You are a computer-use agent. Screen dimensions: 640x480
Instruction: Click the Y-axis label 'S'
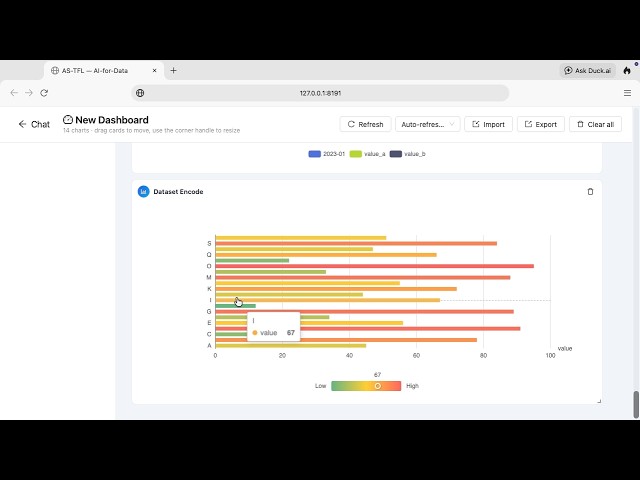pos(209,243)
